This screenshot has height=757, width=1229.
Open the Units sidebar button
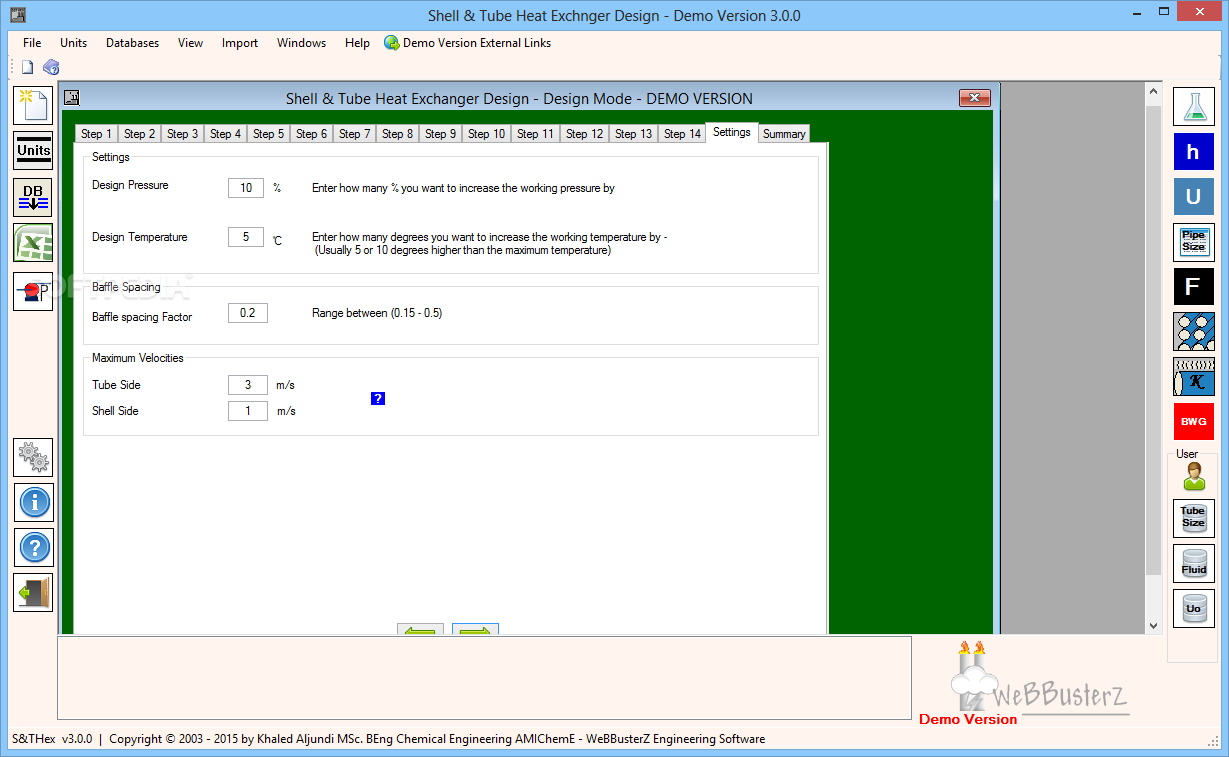click(x=33, y=151)
